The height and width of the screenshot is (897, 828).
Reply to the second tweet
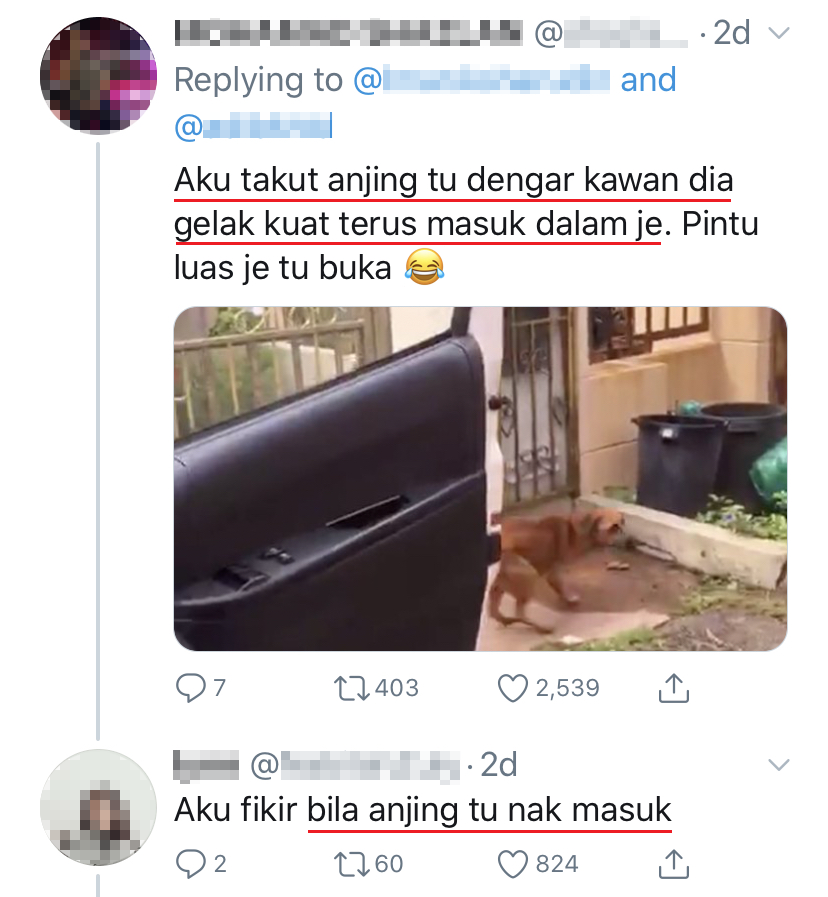(190, 862)
